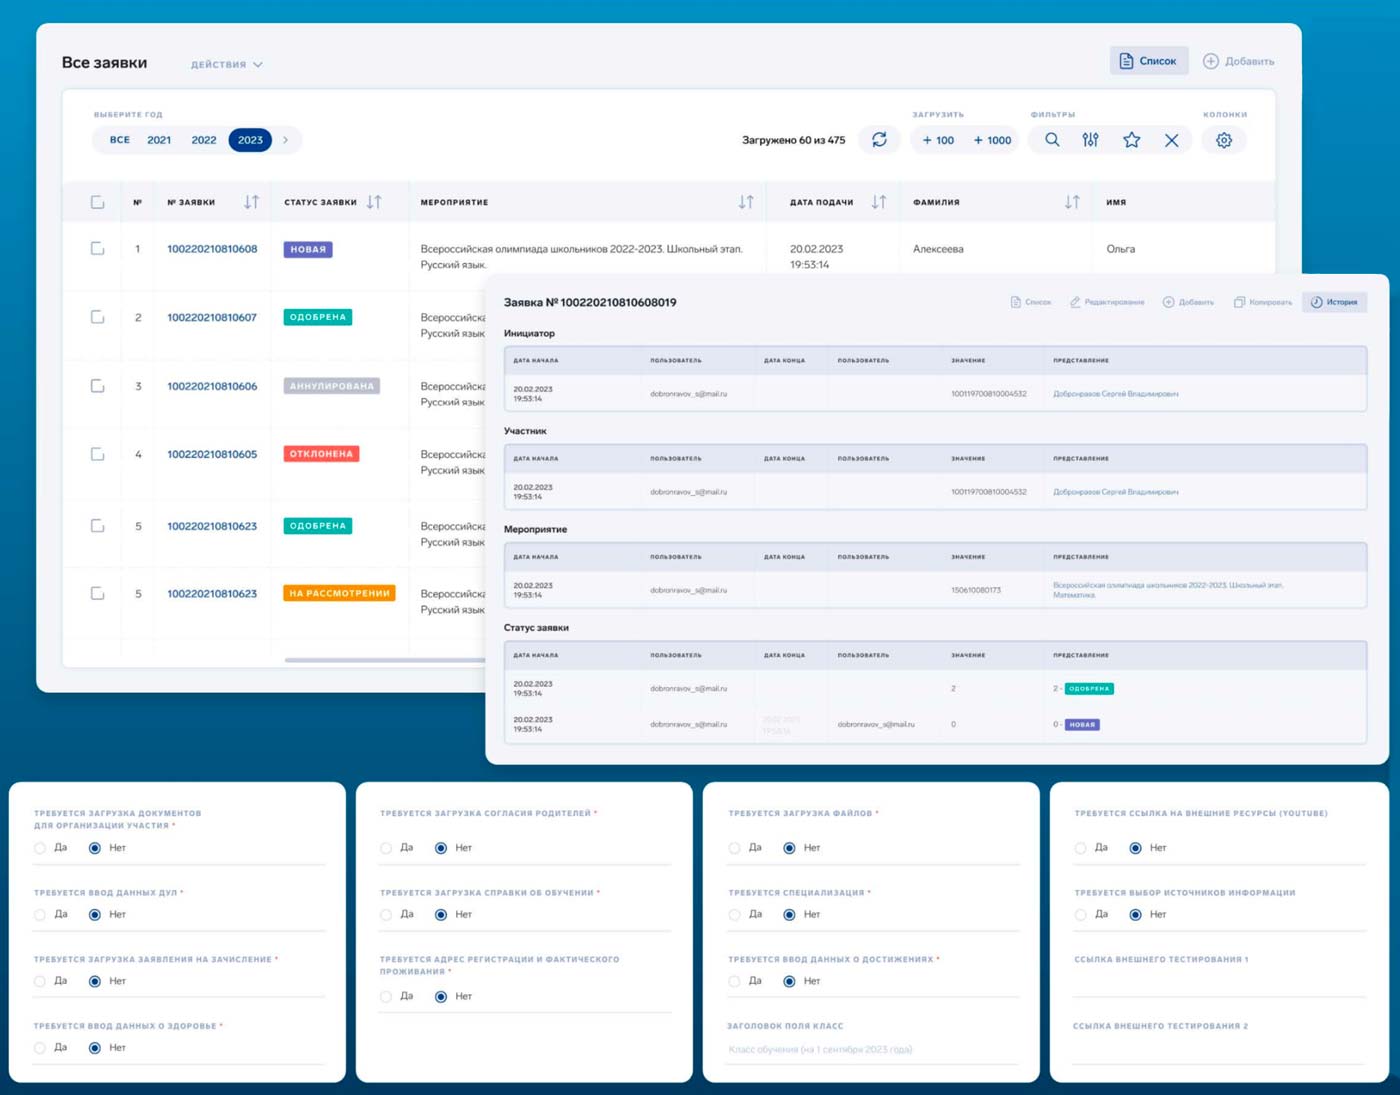Load +100 more records

tap(938, 140)
